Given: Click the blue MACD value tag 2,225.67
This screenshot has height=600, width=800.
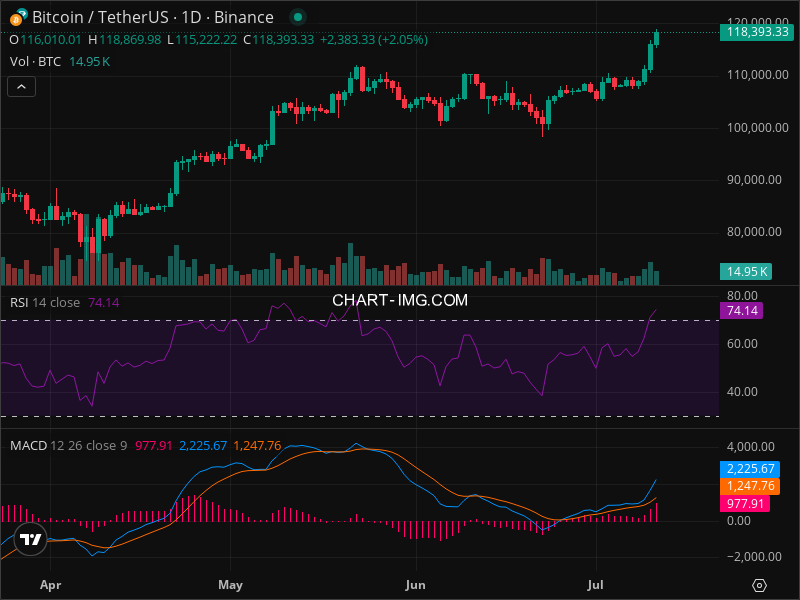Looking at the screenshot, I should click(x=750, y=469).
